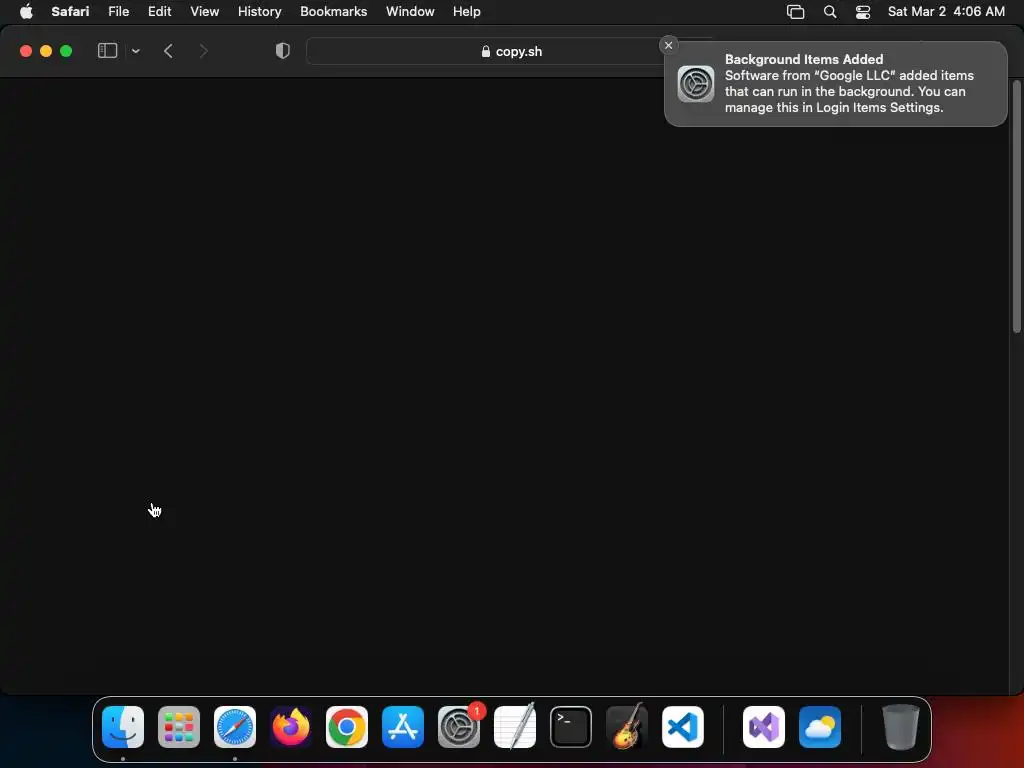Go forward to the next page
Screen dimensions: 1024x768
(x=203, y=51)
